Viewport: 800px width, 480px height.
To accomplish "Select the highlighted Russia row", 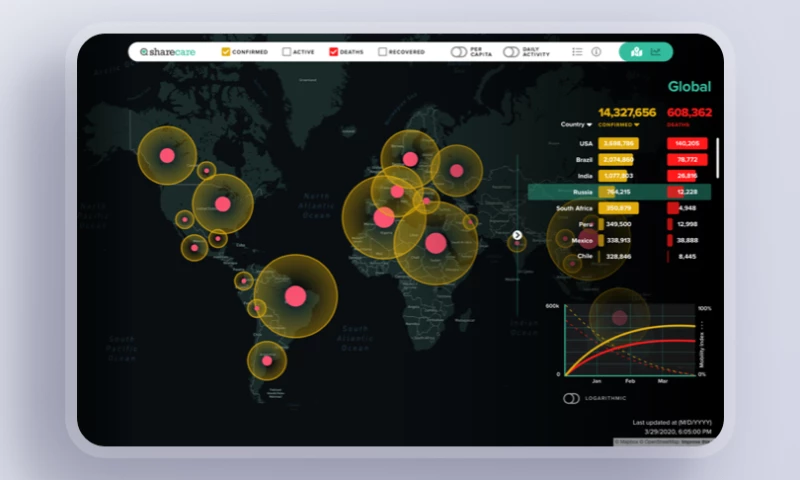I will pyautogui.click(x=619, y=192).
